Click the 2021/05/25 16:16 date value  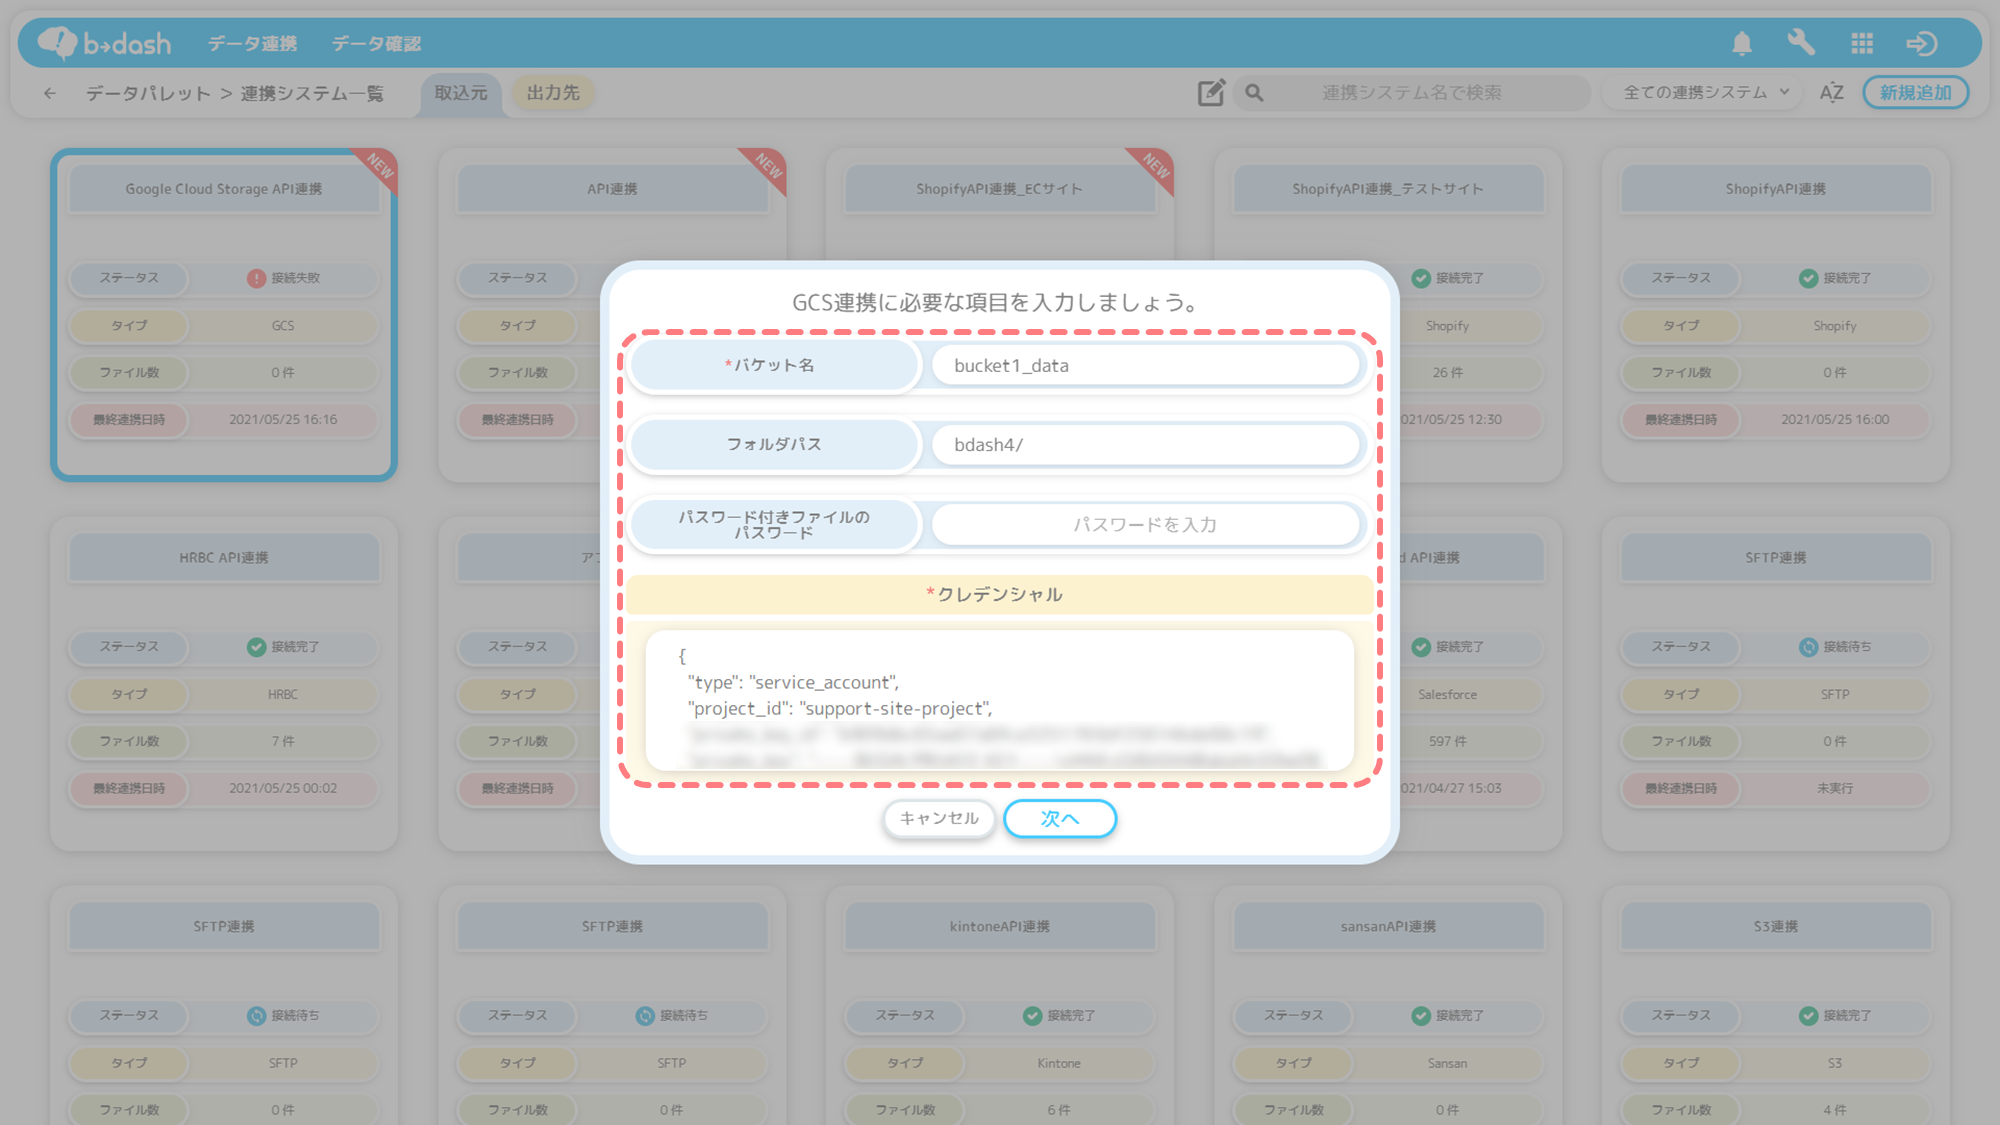tap(283, 420)
